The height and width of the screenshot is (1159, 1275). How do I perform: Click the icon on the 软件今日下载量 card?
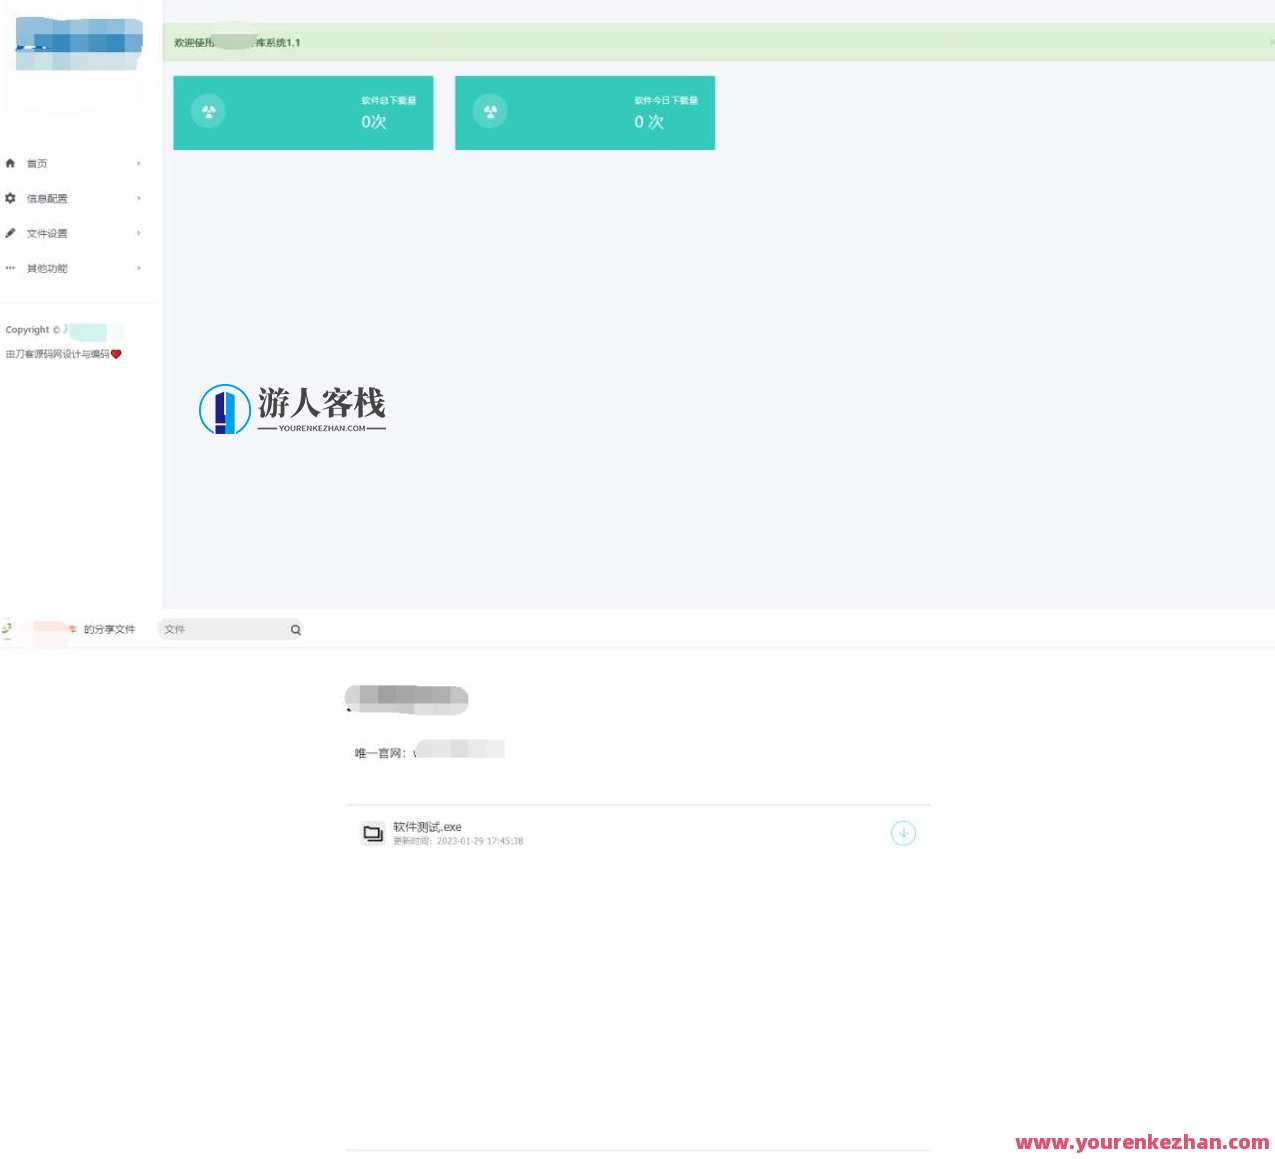tap(489, 111)
